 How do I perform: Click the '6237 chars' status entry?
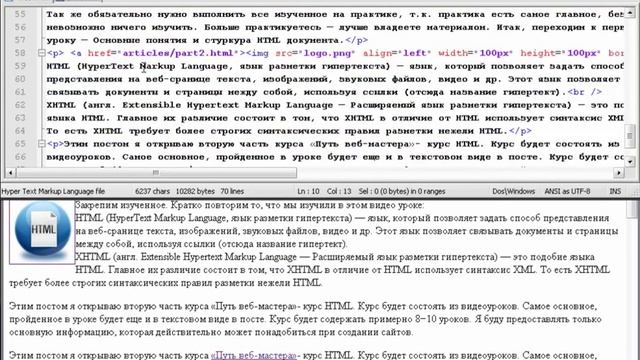[152, 191]
